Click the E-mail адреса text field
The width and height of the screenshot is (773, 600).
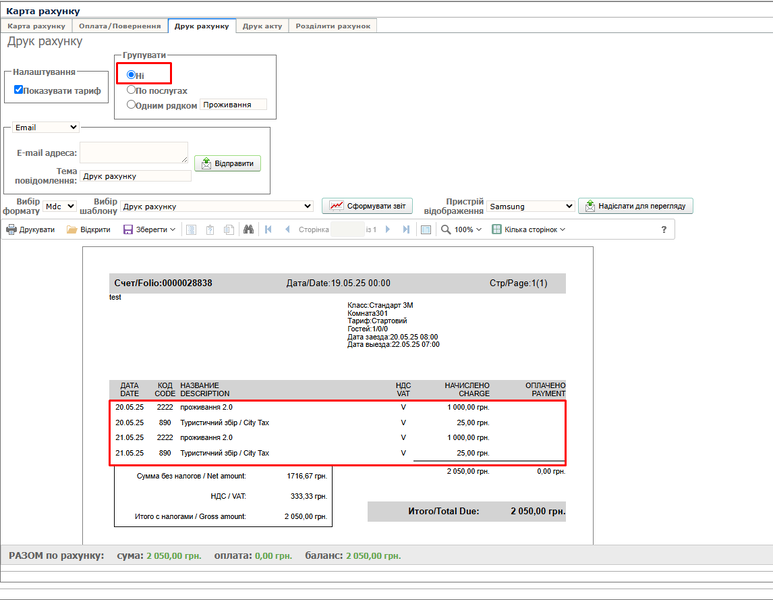(x=134, y=152)
